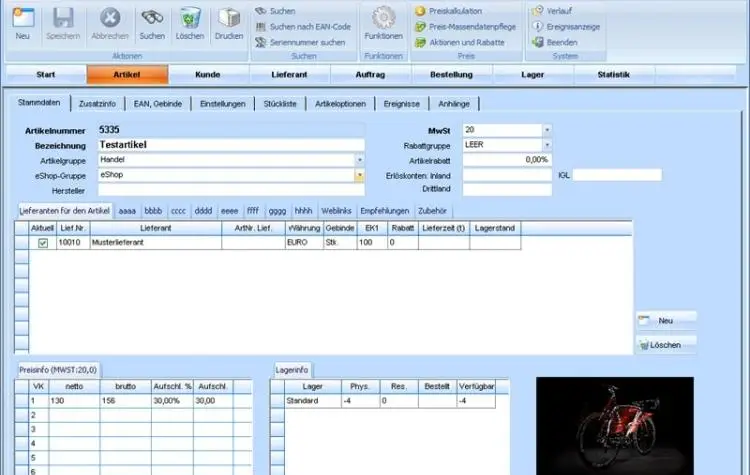Click the Löschen button beside supplier list
The image size is (750, 475).
coord(665,345)
